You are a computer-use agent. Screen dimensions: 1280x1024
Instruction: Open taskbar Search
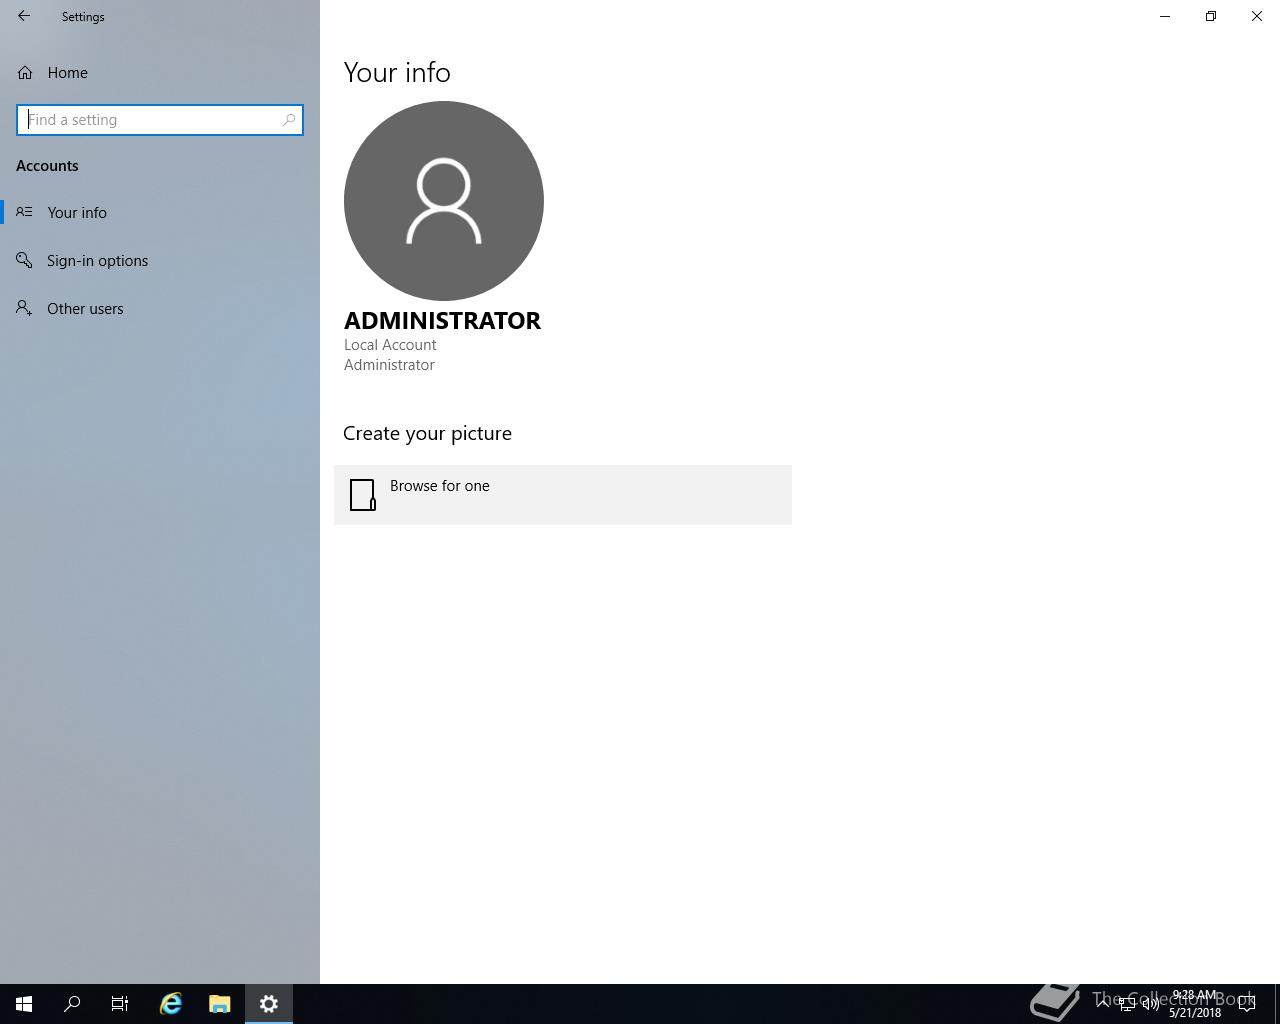click(72, 1004)
